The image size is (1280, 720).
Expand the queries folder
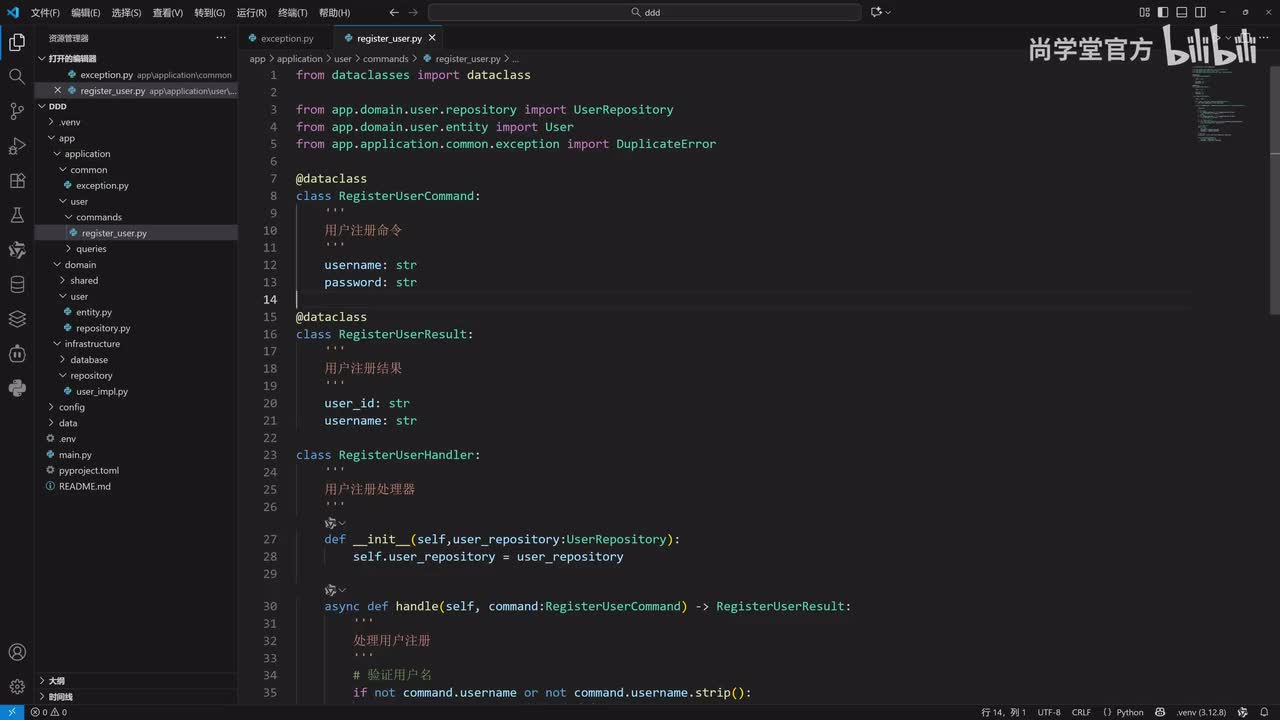pyautogui.click(x=91, y=249)
